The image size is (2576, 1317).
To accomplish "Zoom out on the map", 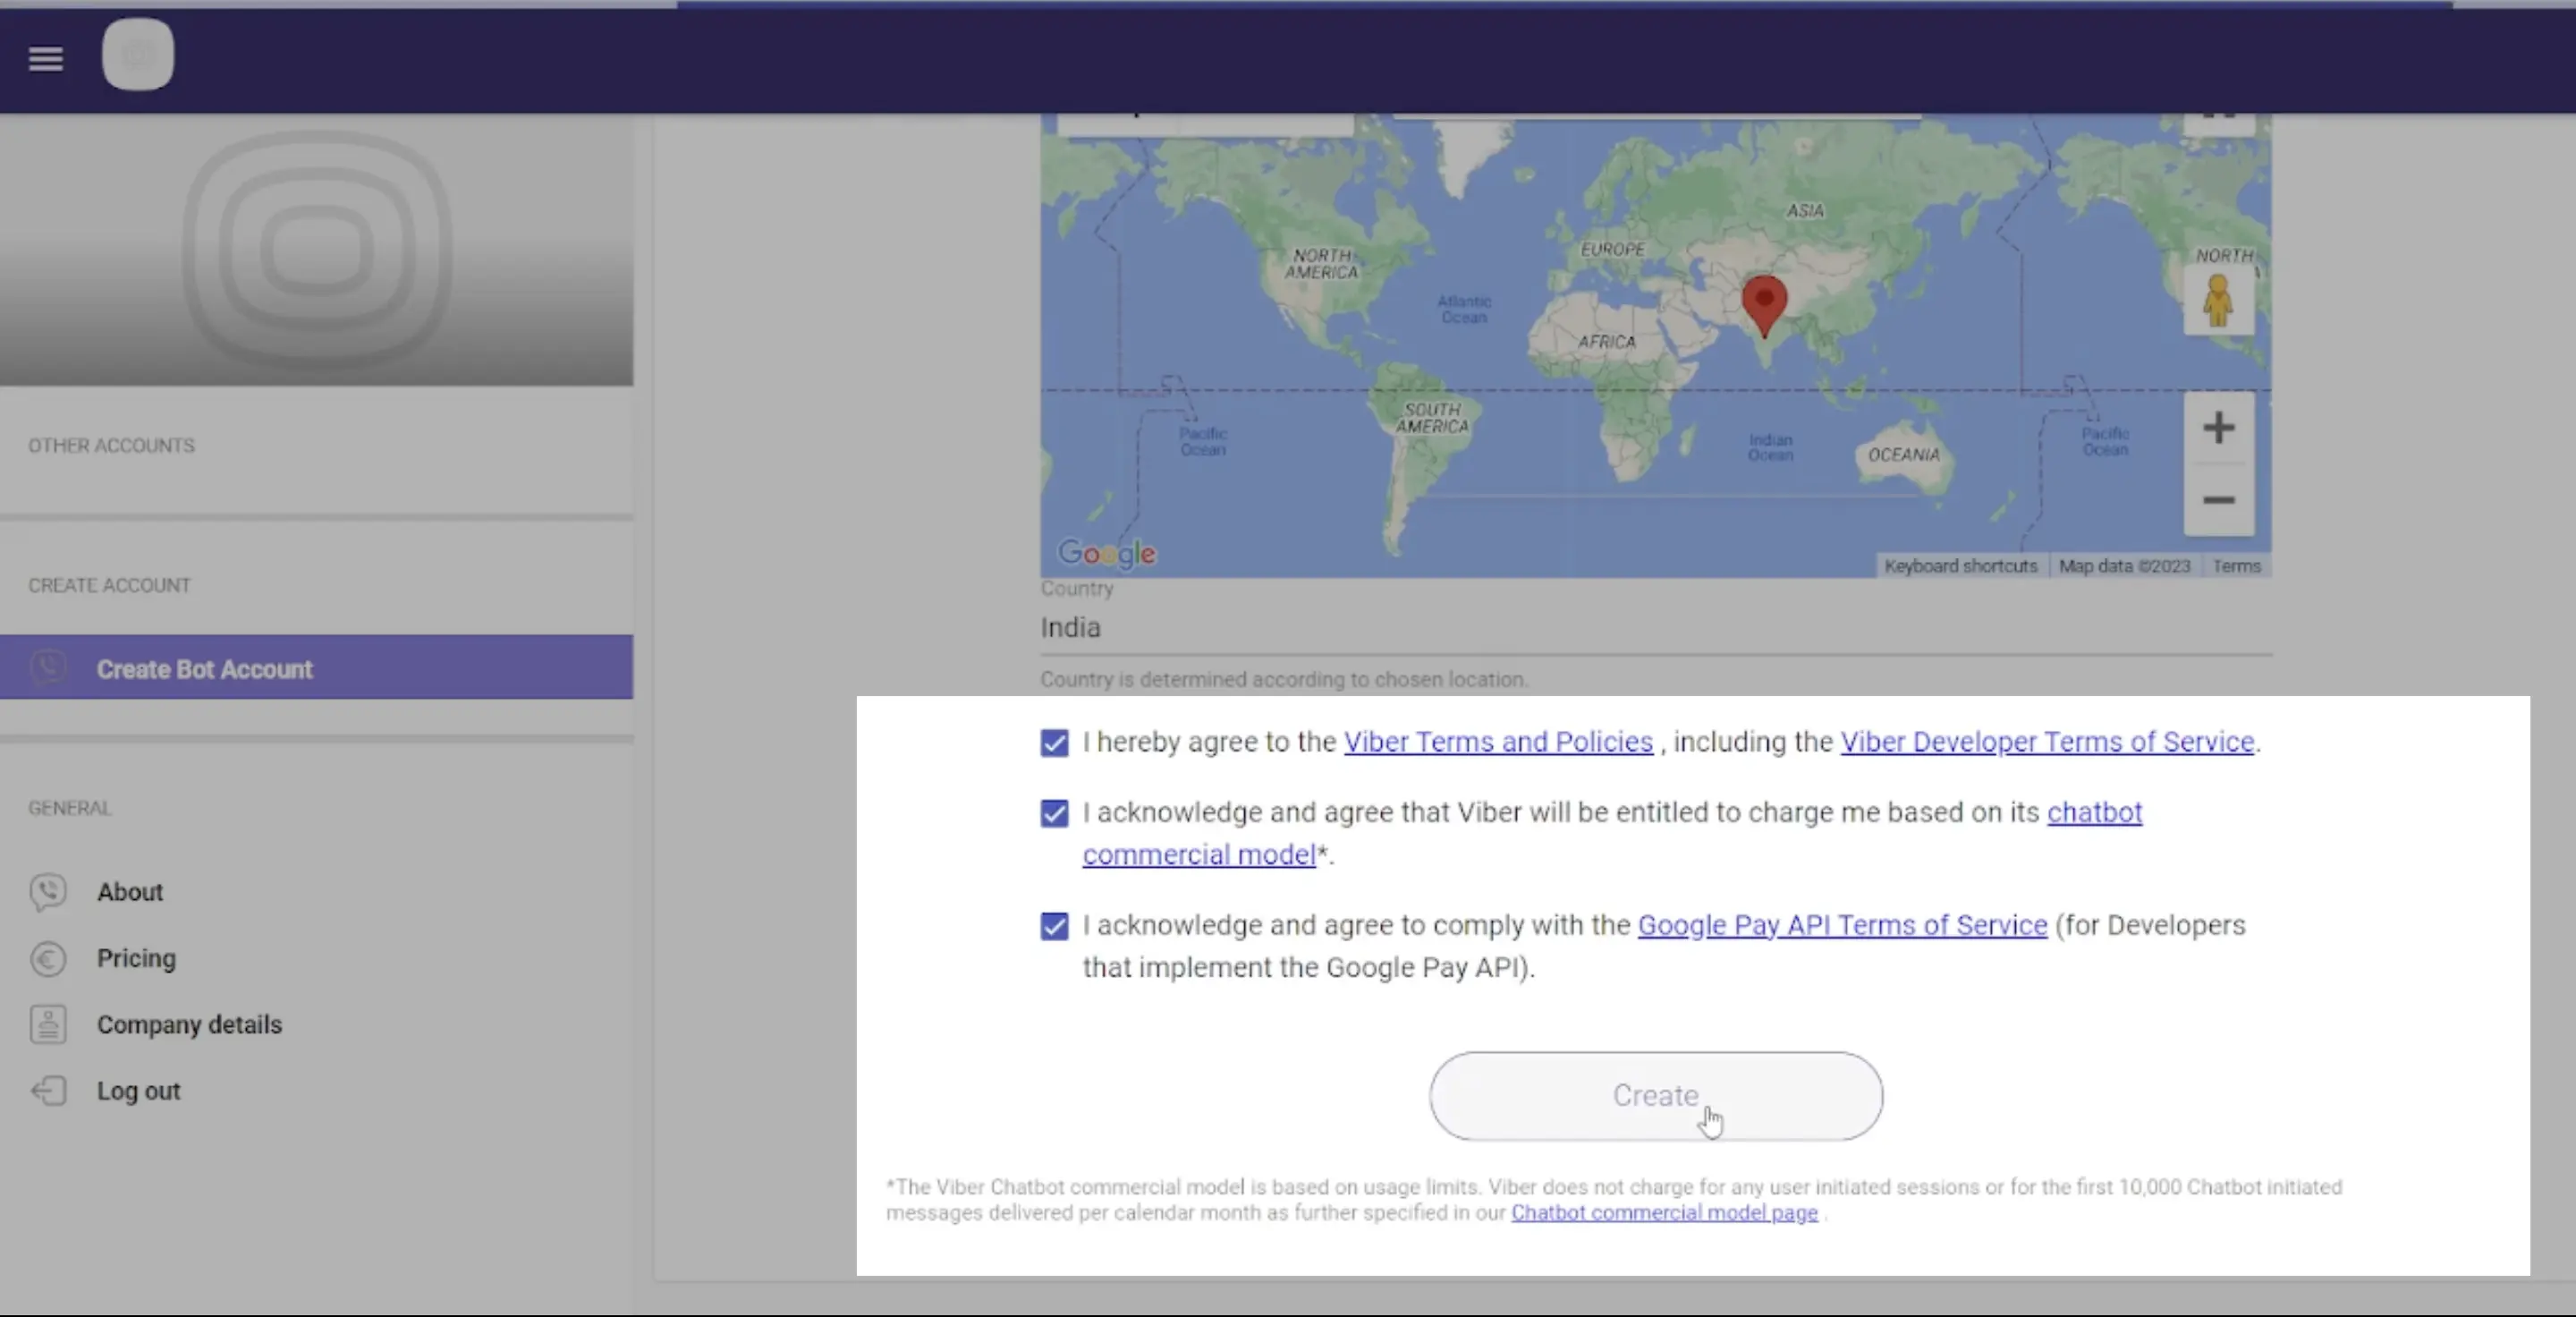I will pos(2219,500).
